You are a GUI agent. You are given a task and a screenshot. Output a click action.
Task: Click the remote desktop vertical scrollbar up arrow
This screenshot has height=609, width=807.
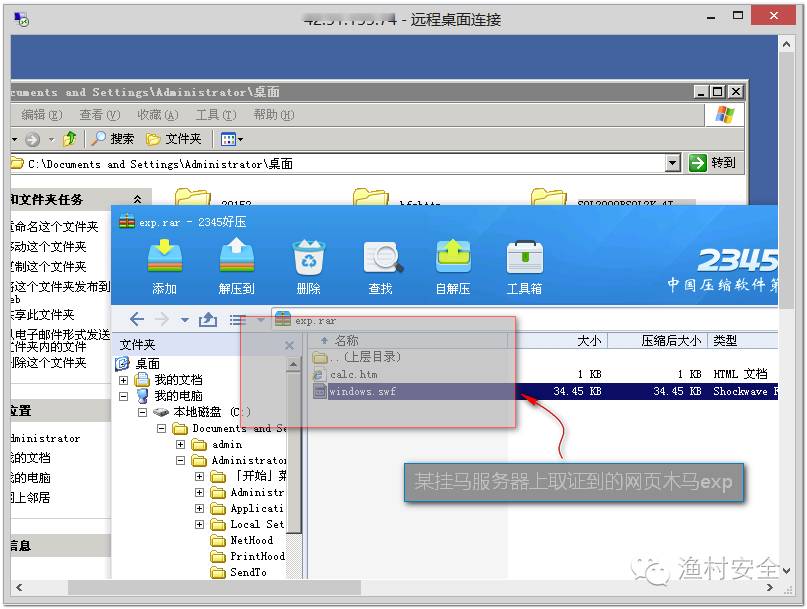pyautogui.click(x=786, y=44)
